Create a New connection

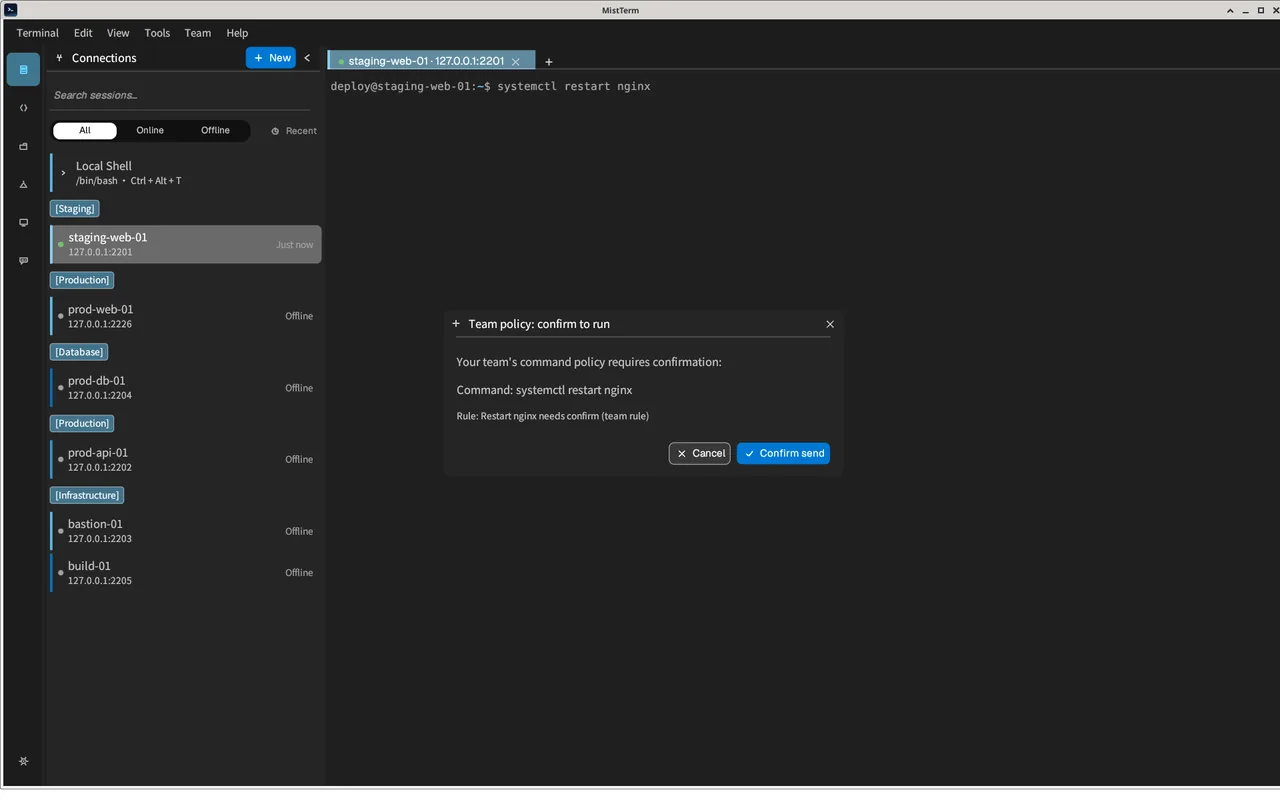[x=271, y=58]
